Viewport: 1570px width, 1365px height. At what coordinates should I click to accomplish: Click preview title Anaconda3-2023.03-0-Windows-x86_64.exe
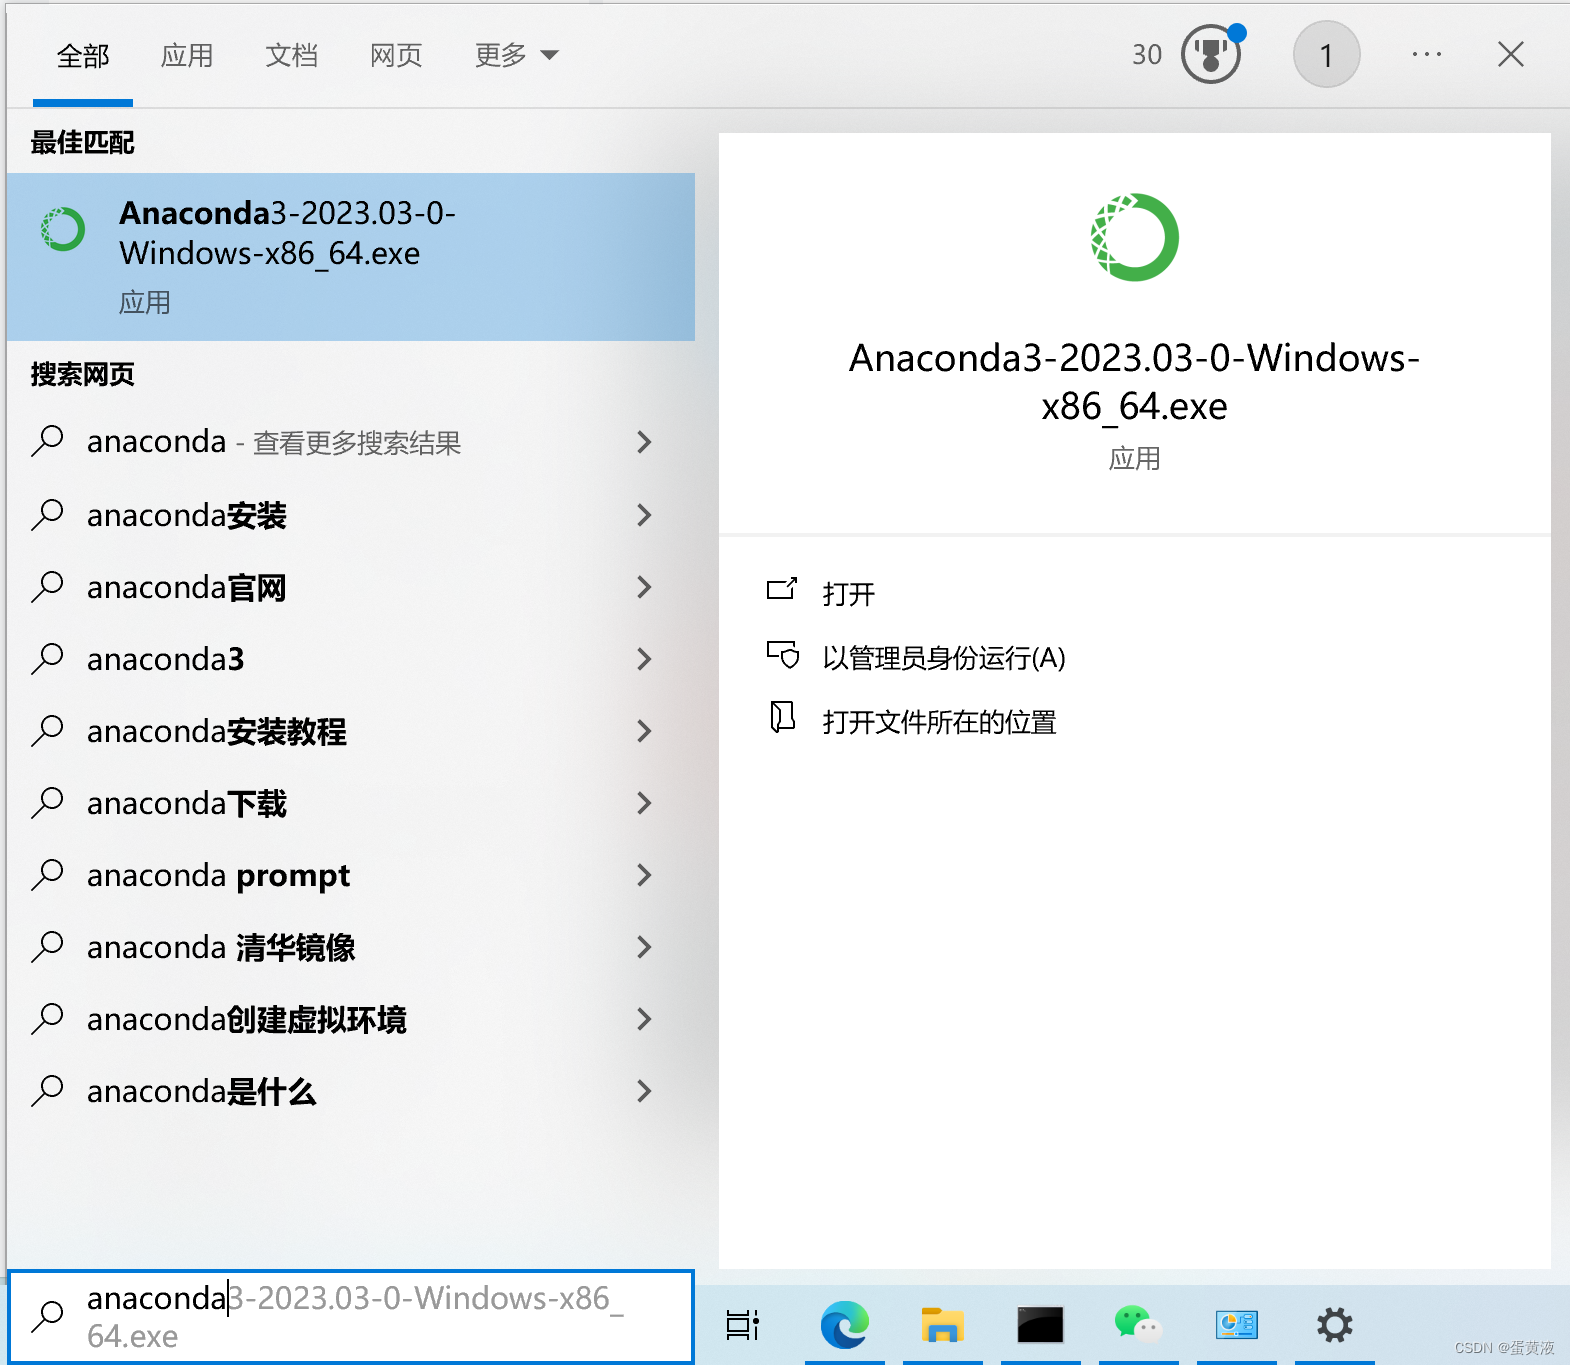(1134, 382)
